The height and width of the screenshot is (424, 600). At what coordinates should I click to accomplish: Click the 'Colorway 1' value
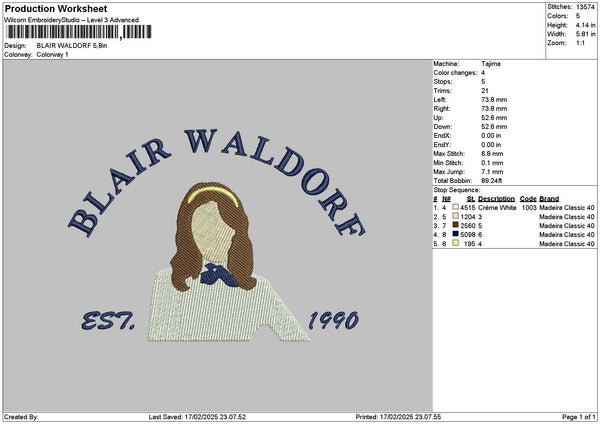point(52,55)
